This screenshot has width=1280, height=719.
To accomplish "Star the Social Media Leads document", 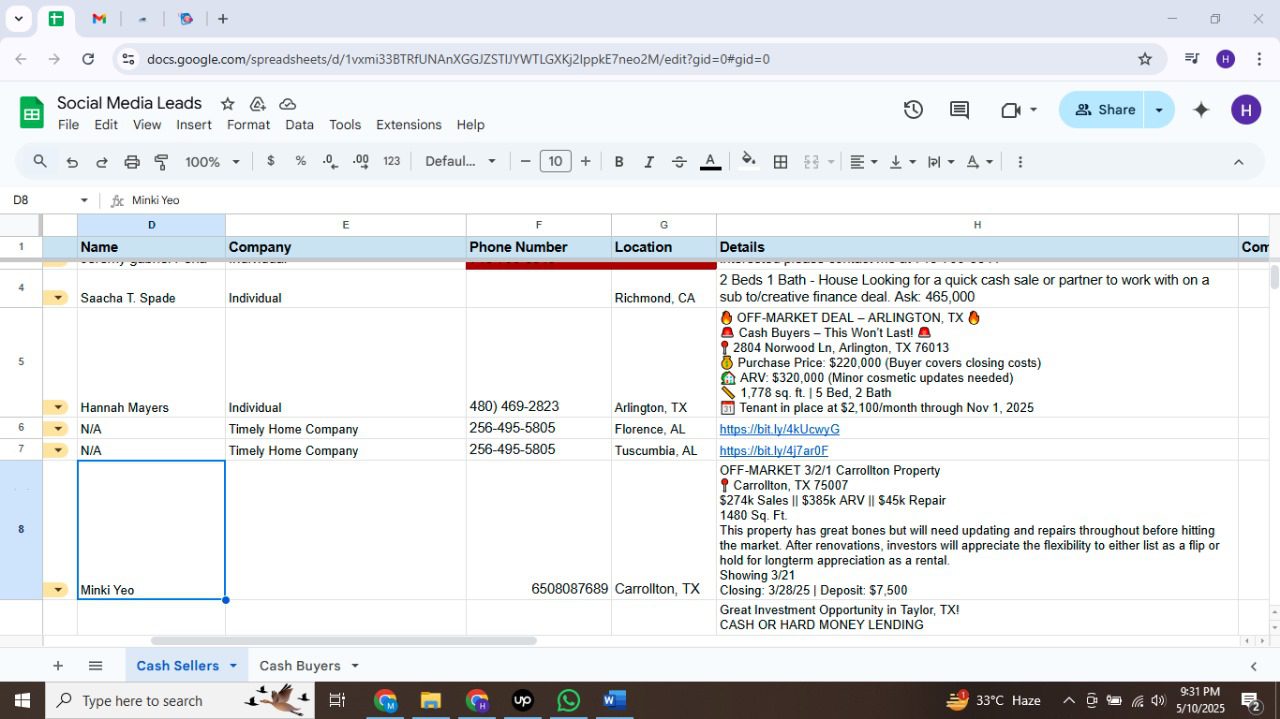I will [227, 104].
